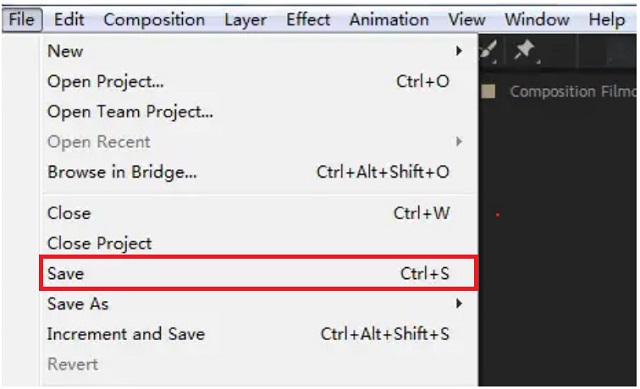Open the Animation menu

point(389,20)
